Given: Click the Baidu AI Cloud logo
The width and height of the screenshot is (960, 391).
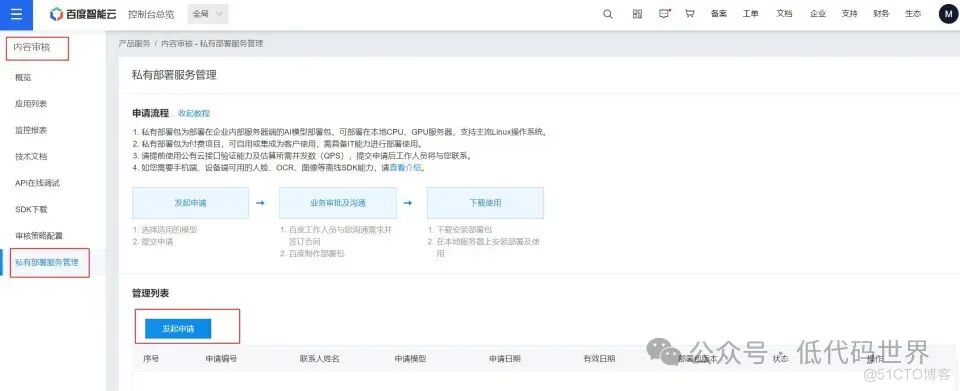Looking at the screenshot, I should [83, 14].
